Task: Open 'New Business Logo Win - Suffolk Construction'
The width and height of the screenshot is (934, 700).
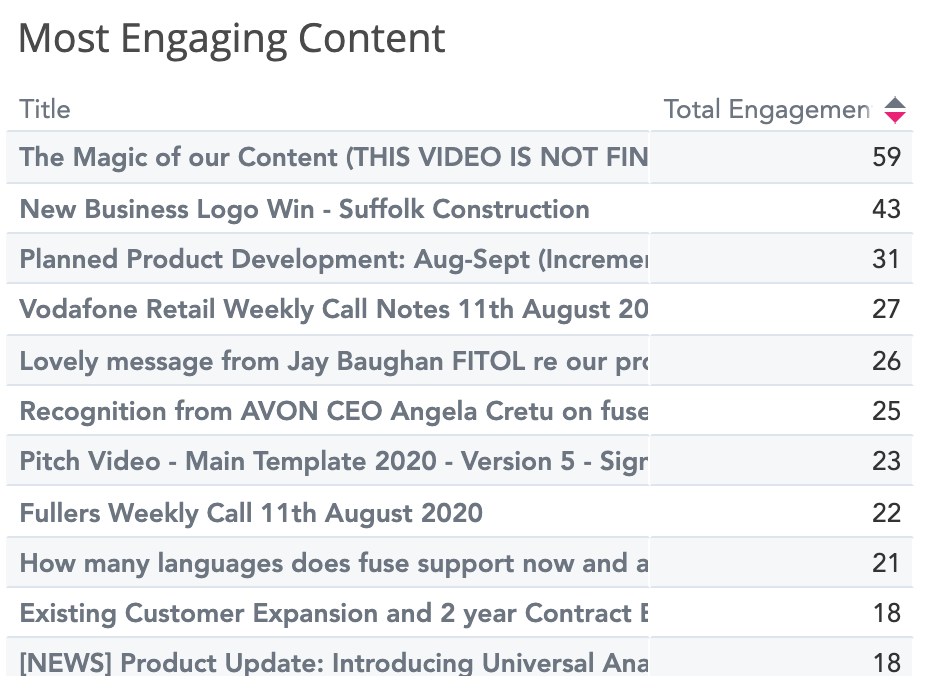Action: pyautogui.click(x=304, y=209)
